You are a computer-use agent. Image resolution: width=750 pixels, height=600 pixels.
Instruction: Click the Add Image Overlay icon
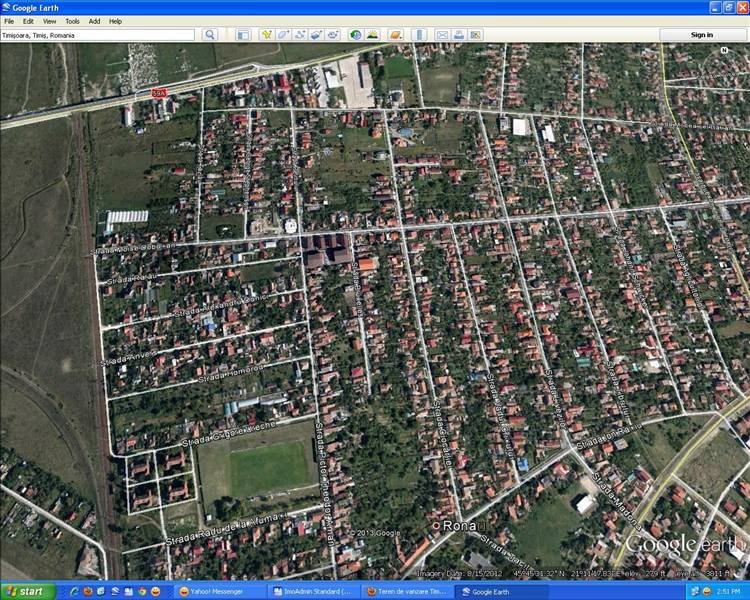pyautogui.click(x=315, y=35)
